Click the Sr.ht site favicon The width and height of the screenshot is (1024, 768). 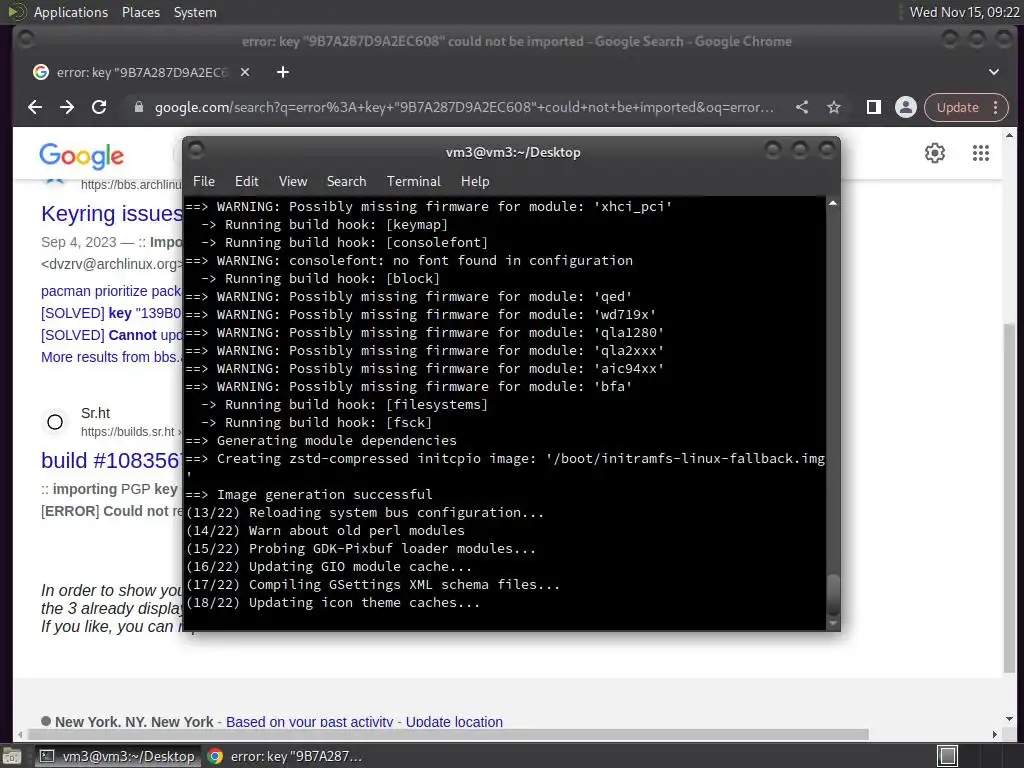[x=55, y=422]
